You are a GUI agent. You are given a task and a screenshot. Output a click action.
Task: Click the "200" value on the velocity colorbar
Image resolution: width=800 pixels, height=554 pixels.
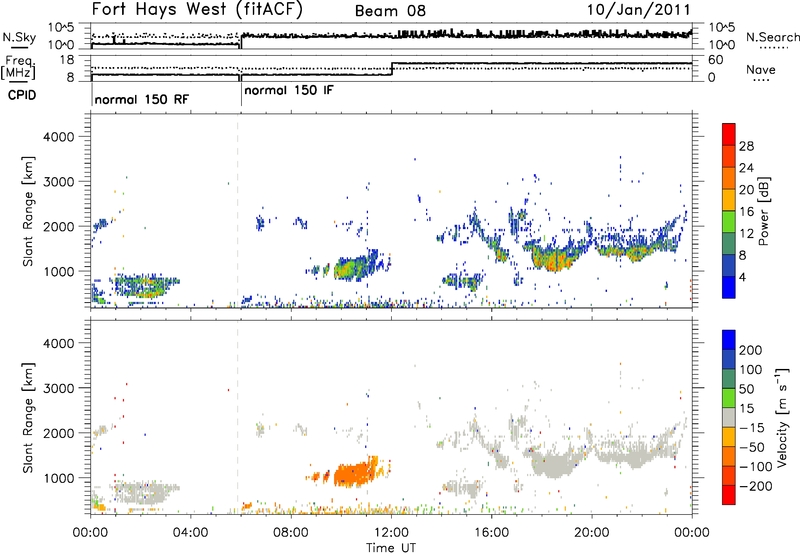[751, 350]
